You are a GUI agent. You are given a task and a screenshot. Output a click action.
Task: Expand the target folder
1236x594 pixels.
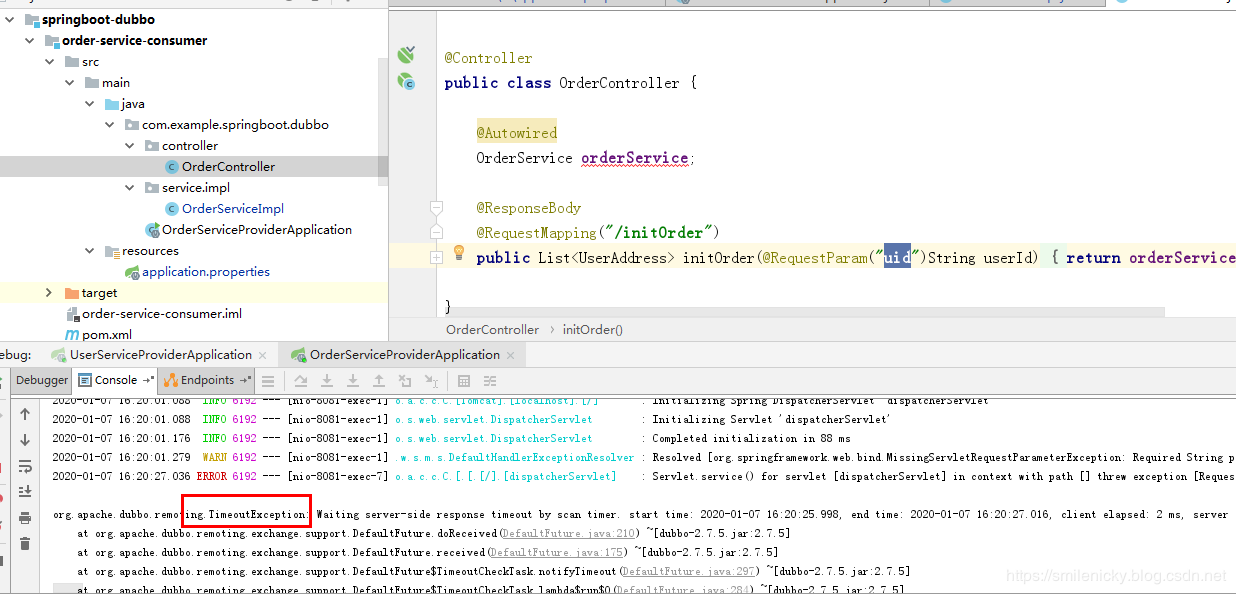49,292
